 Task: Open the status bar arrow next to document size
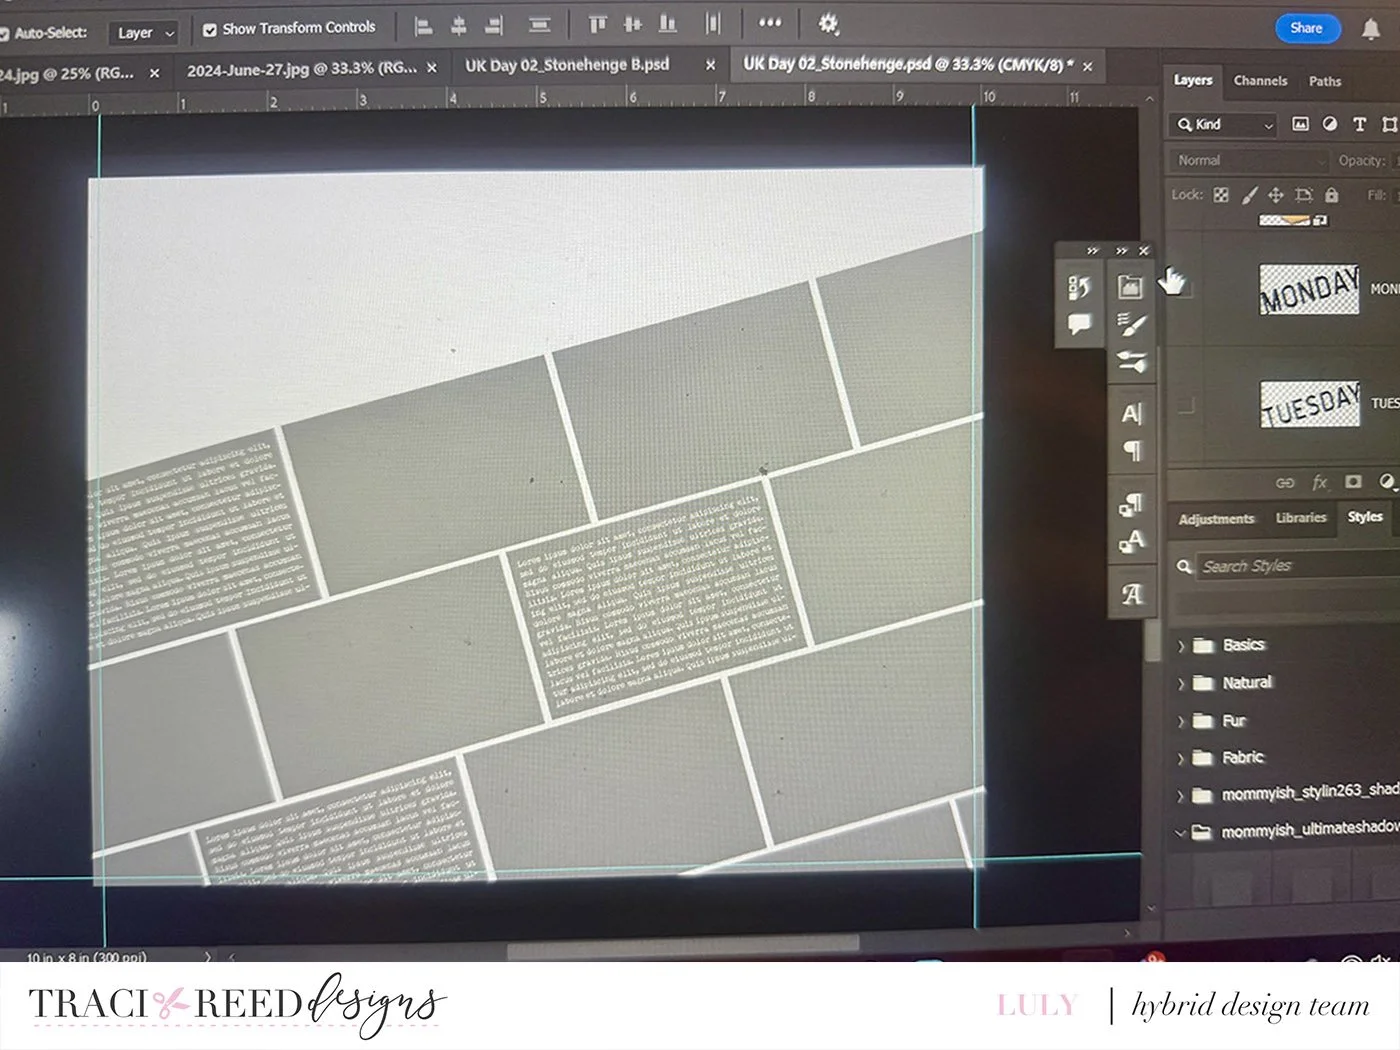tap(208, 956)
